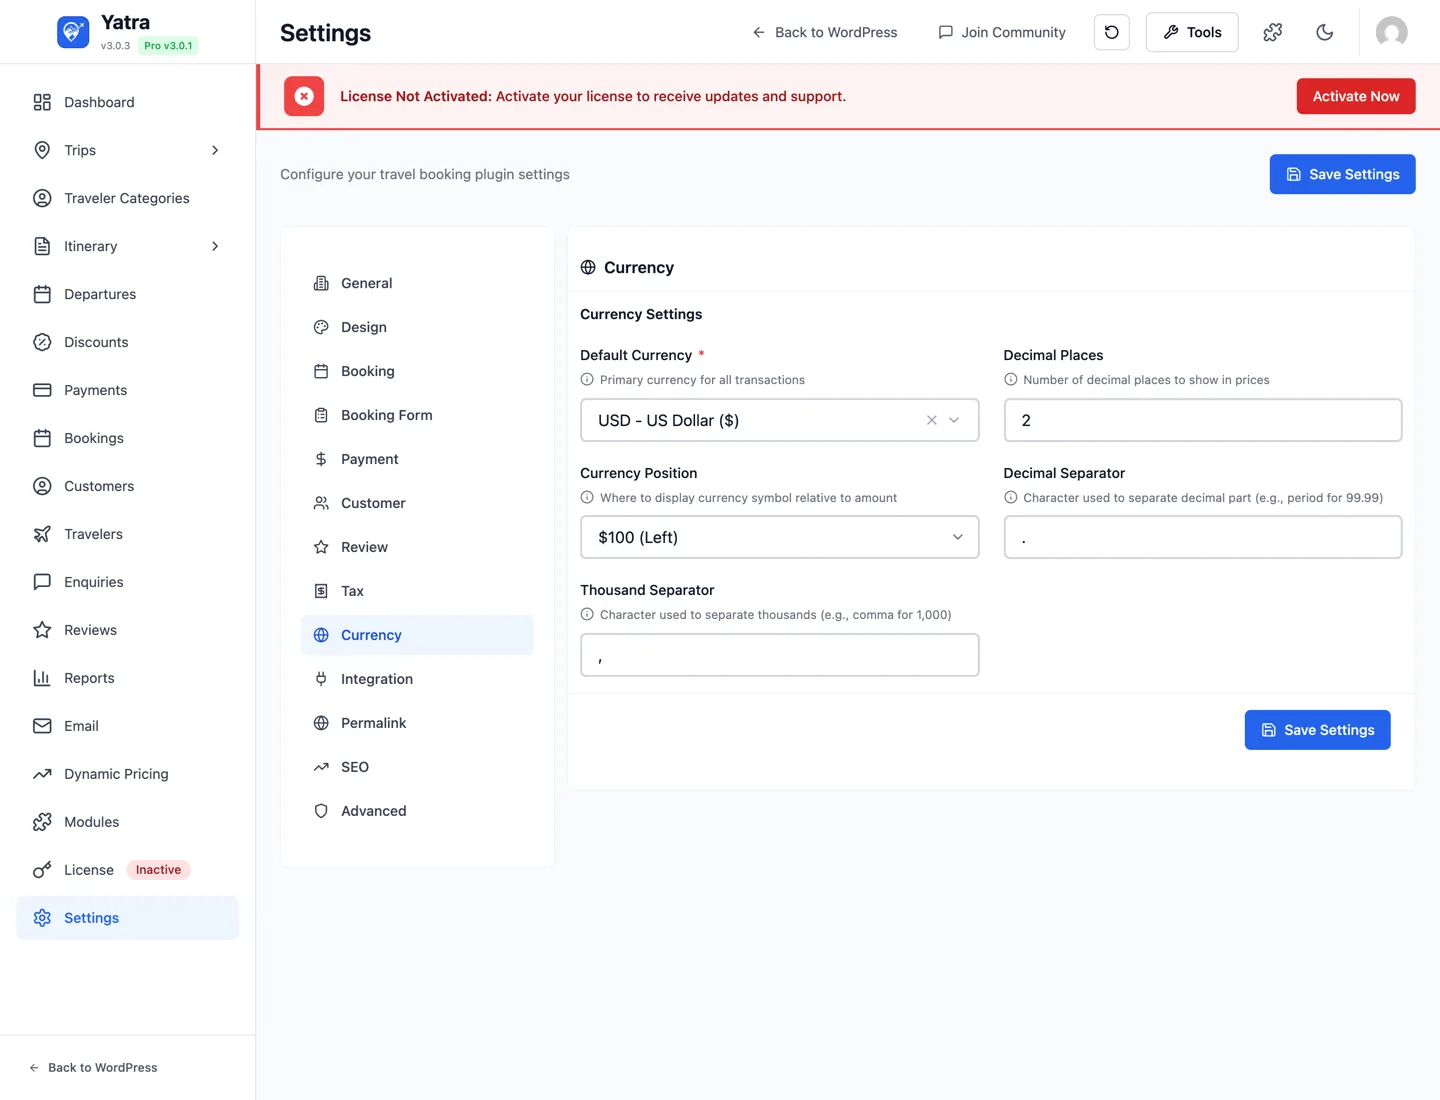Open SEO settings tab

417,767
